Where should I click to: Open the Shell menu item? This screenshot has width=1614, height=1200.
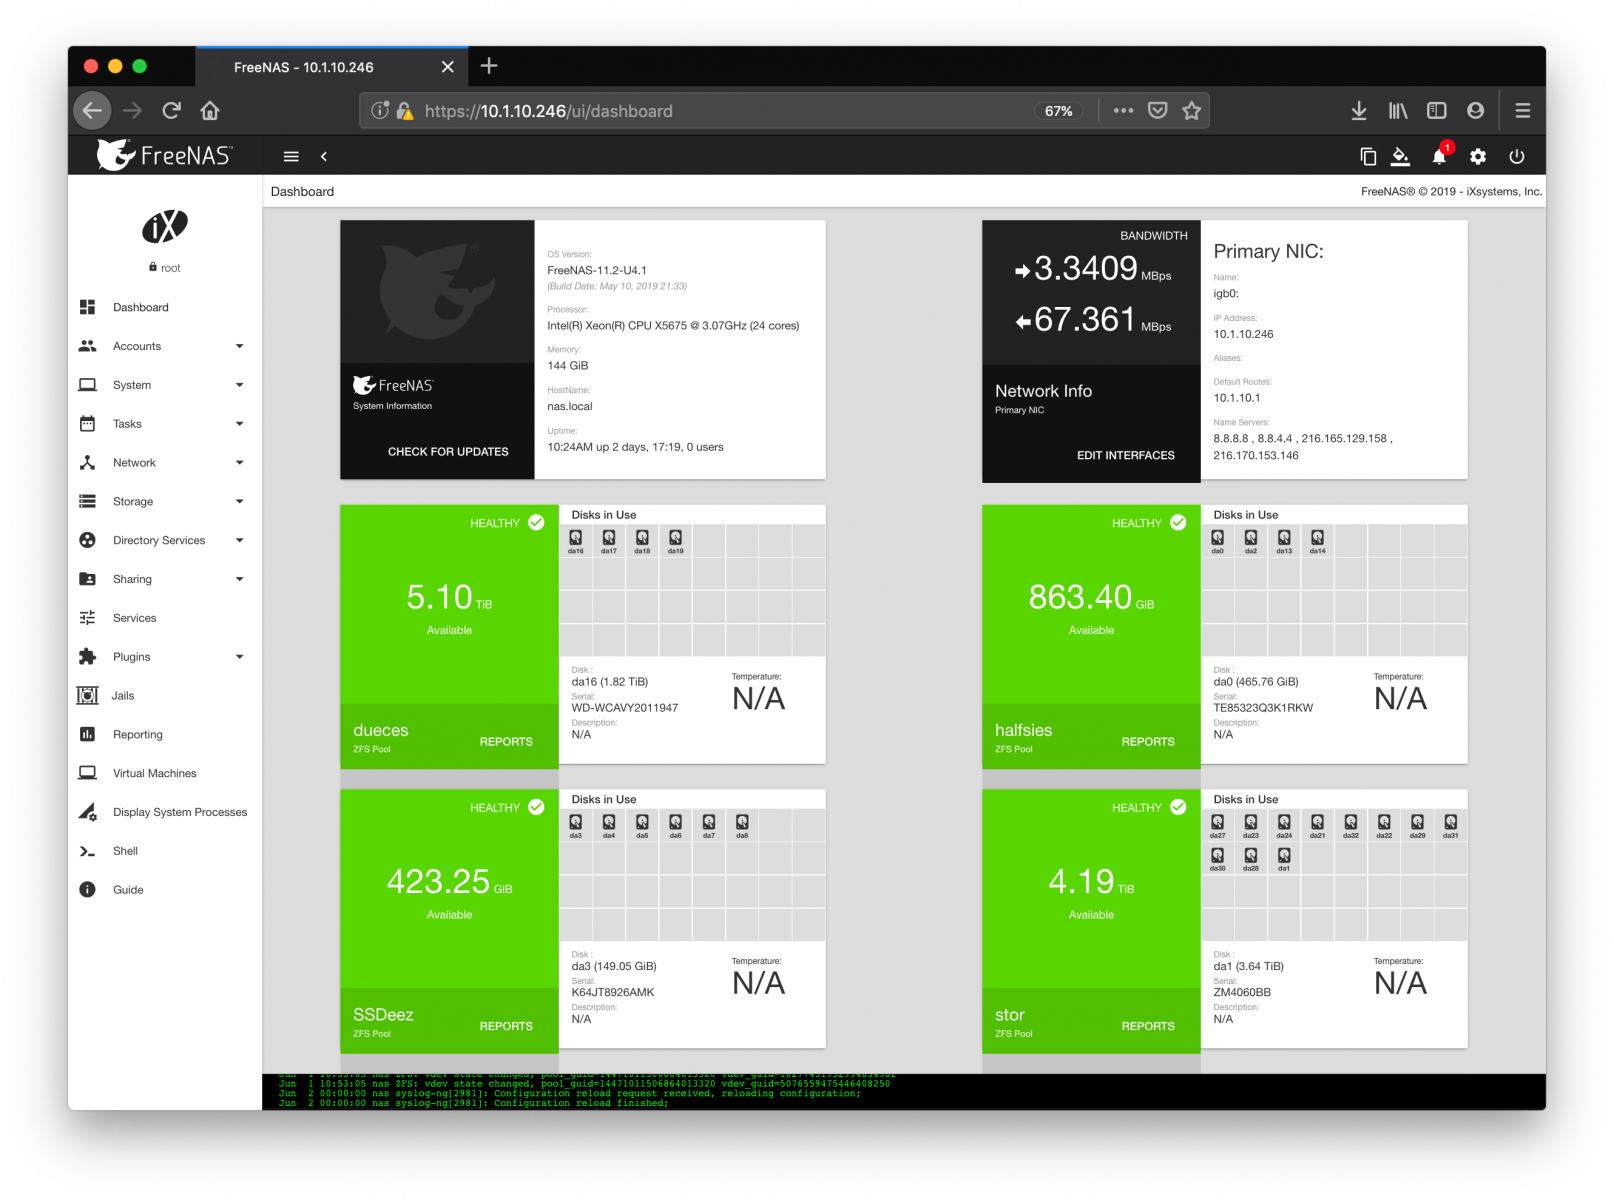[x=125, y=851]
